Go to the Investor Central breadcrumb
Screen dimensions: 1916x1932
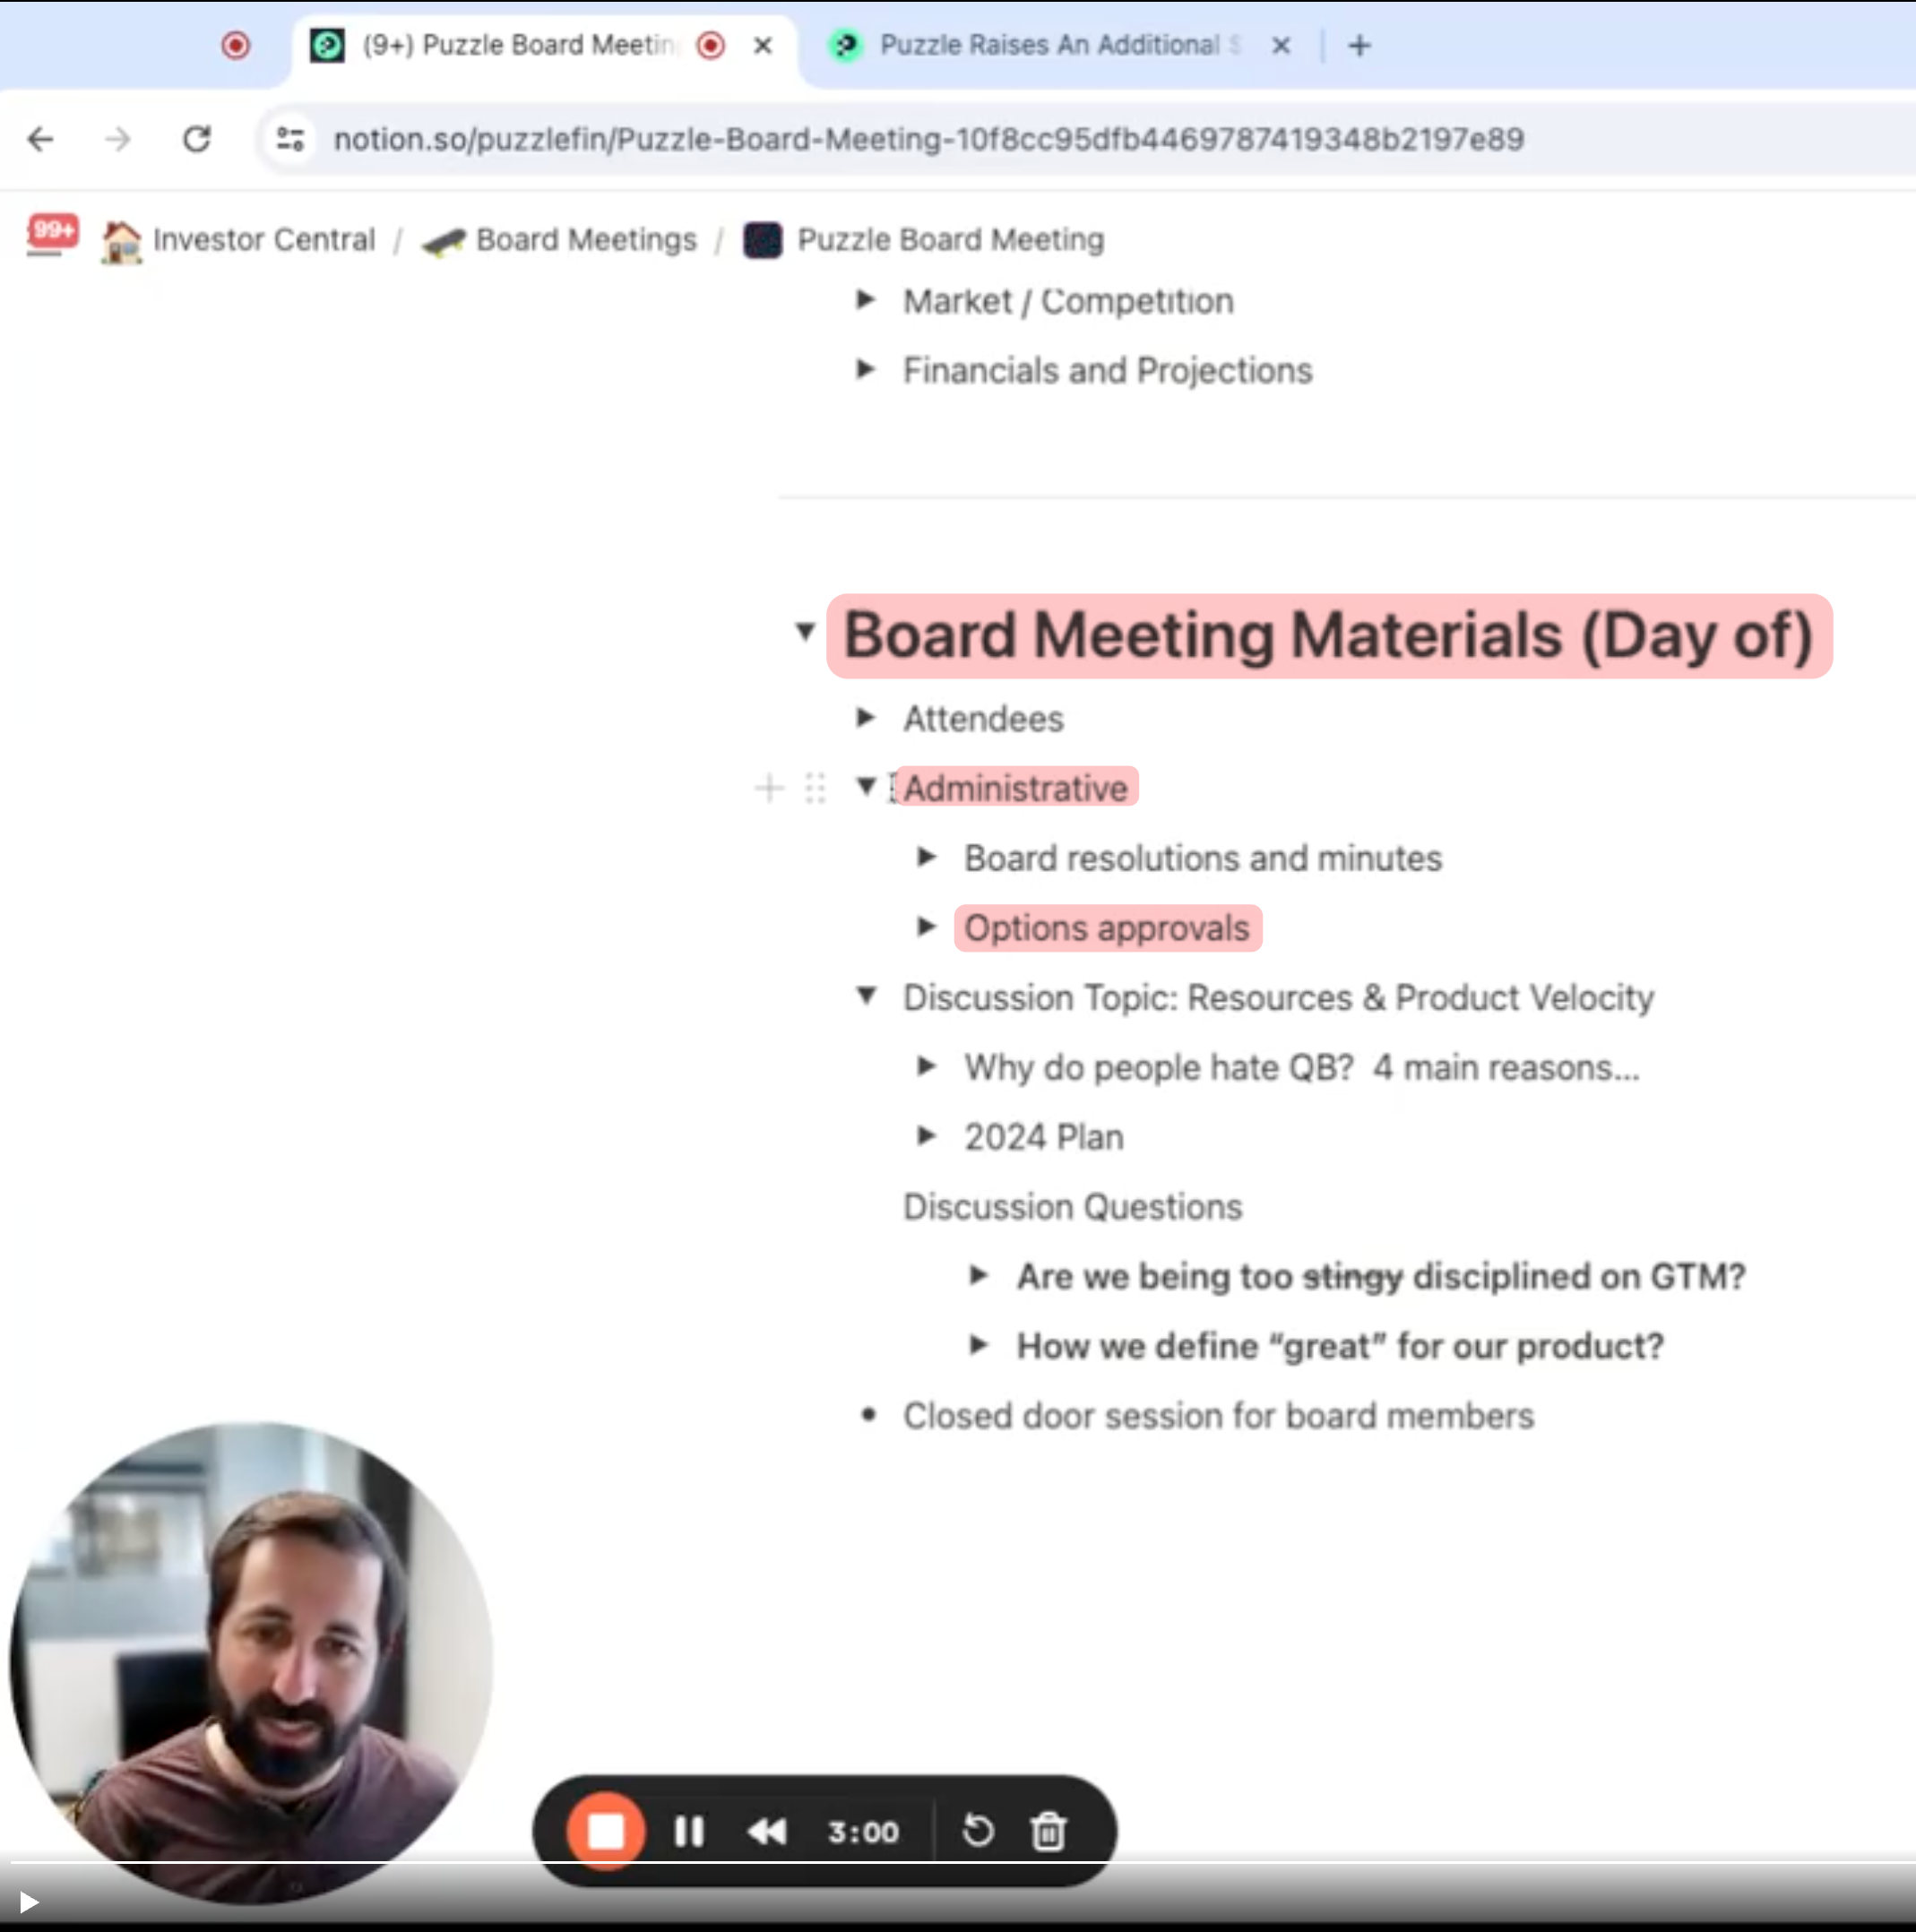point(263,240)
